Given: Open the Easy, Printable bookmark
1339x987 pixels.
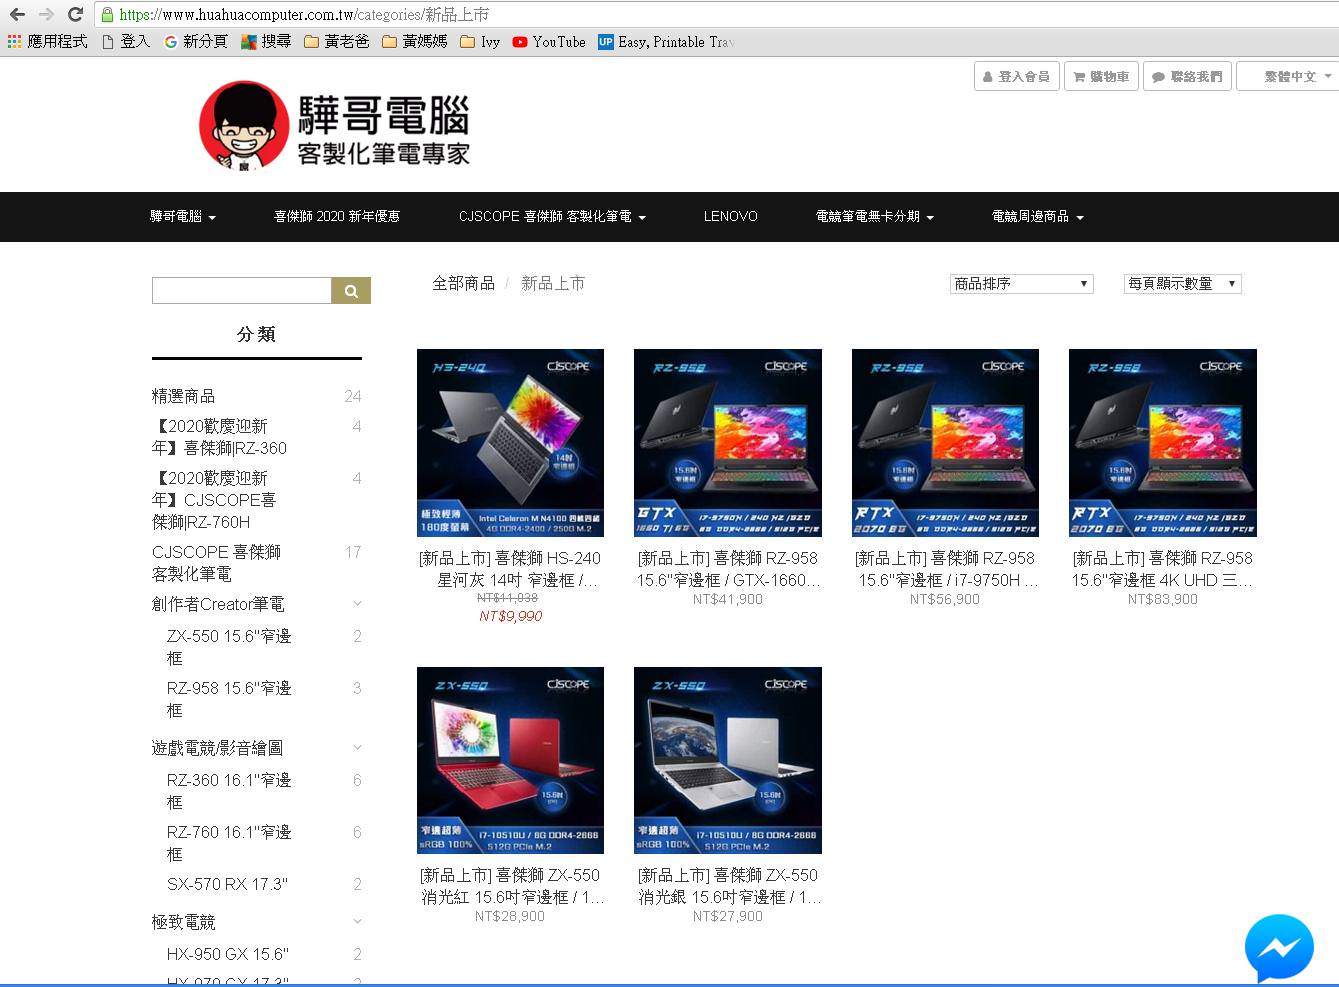Looking at the screenshot, I should point(666,42).
